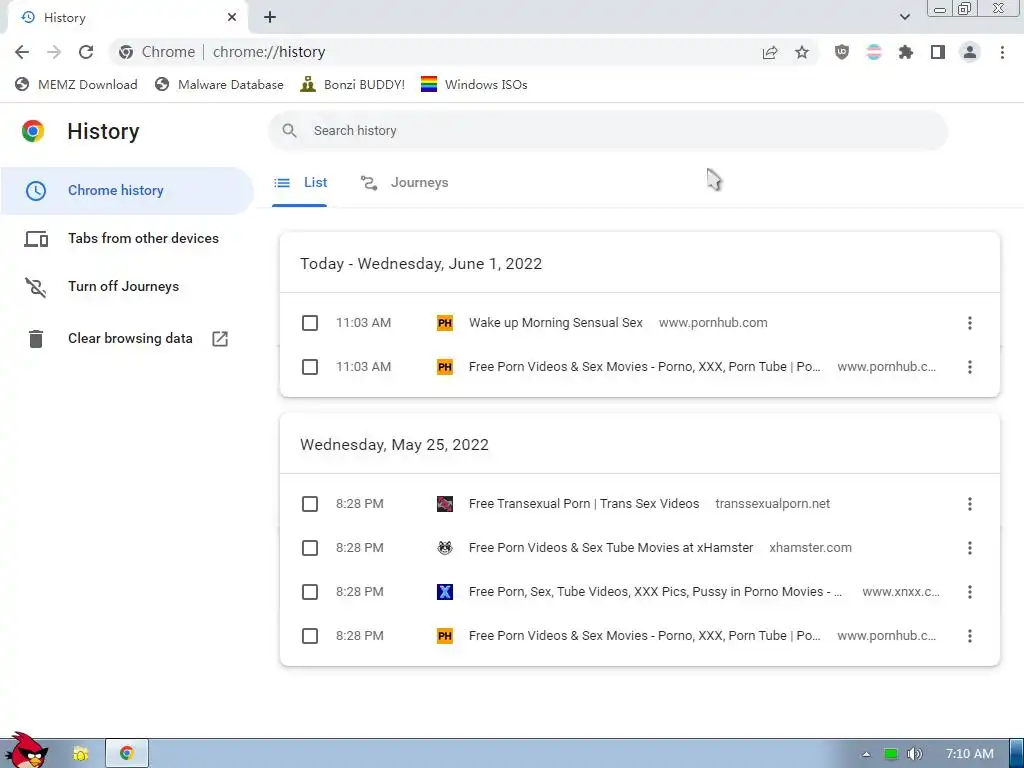Switch to the List tab
The height and width of the screenshot is (768, 1024).
[300, 183]
